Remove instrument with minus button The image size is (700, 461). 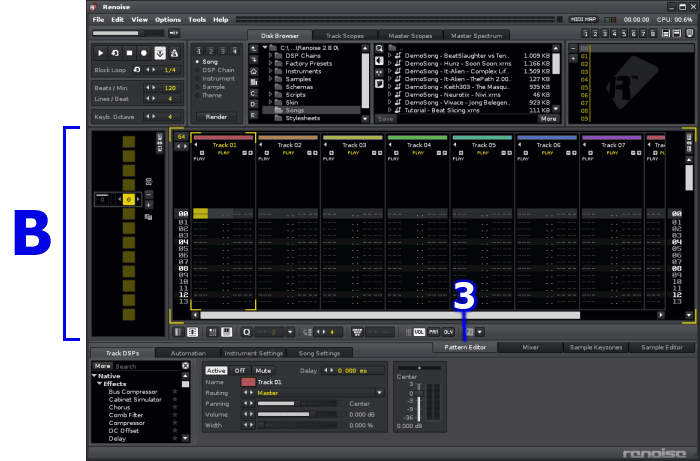pos(573,48)
